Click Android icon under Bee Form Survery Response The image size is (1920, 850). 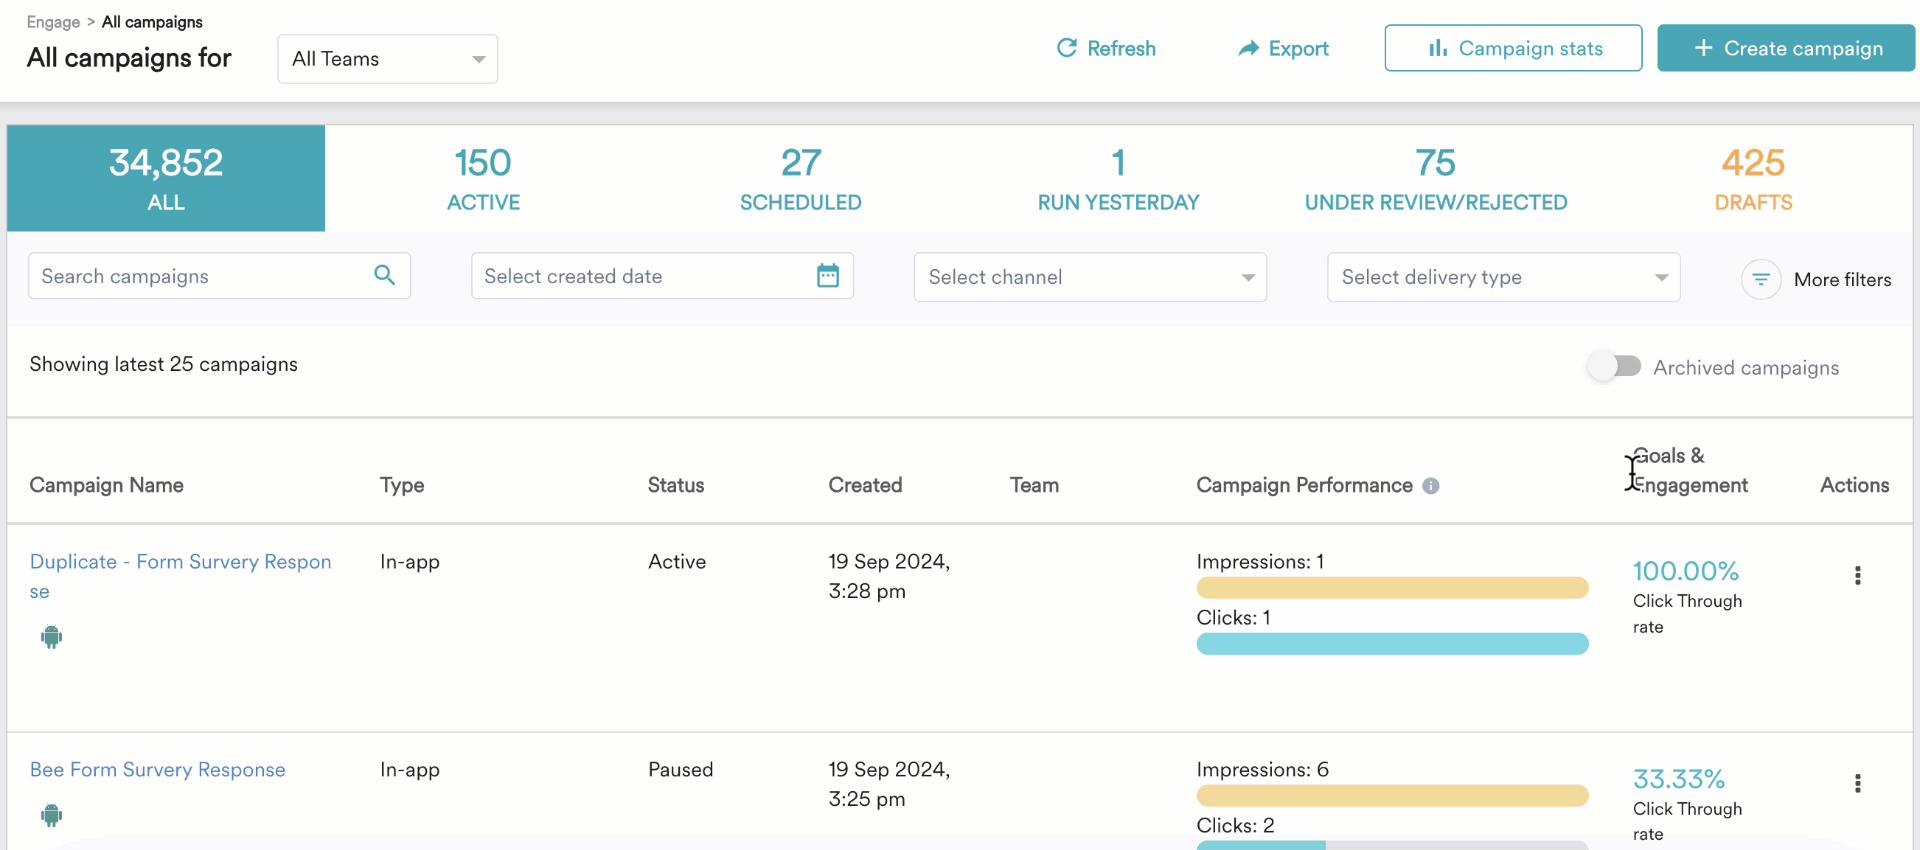click(52, 815)
